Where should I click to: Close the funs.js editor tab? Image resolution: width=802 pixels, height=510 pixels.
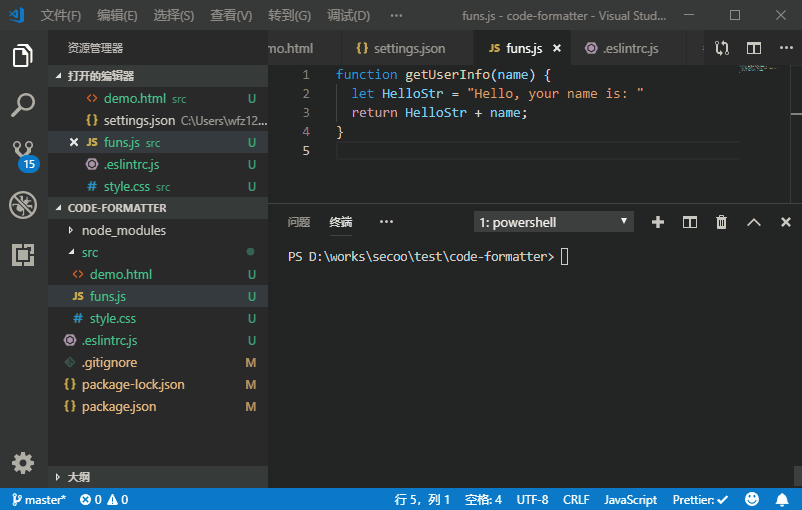[x=557, y=48]
